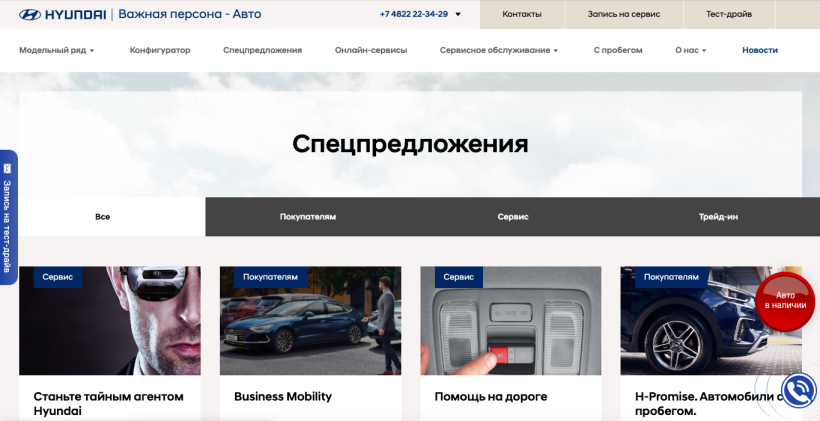Open the red Авто в наличии button
The width and height of the screenshot is (820, 421).
(785, 301)
